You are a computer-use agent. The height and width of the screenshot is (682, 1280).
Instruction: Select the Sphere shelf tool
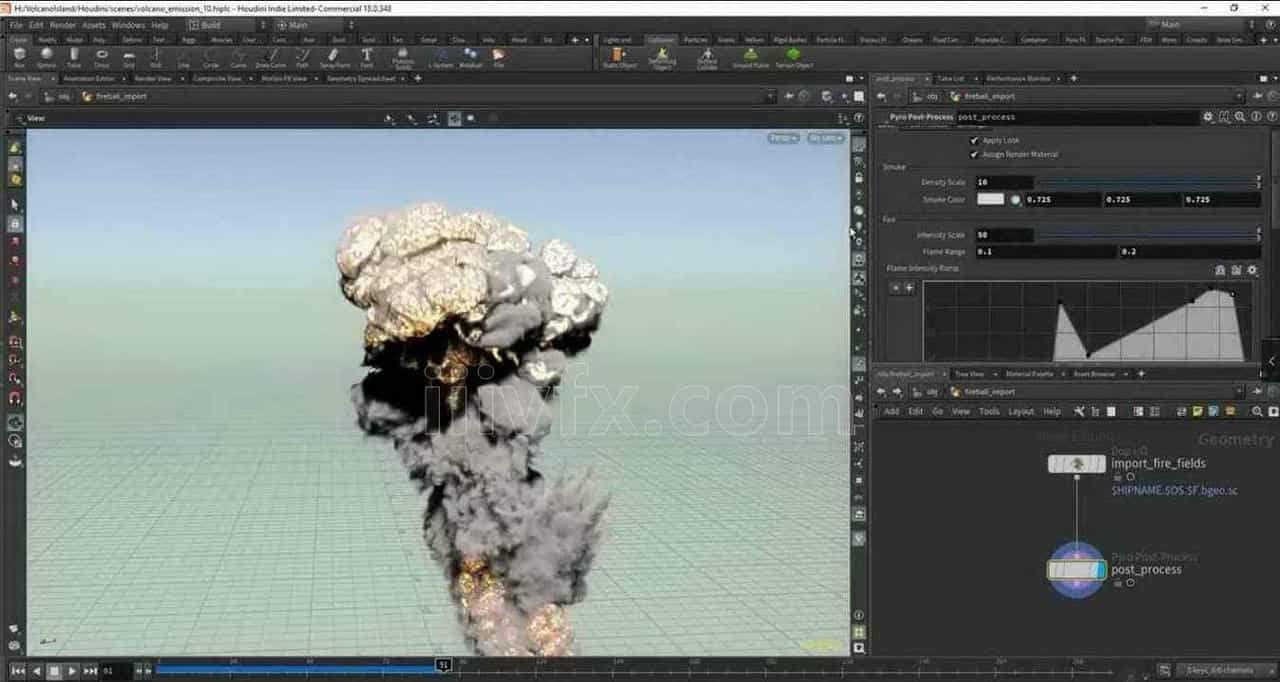[x=46, y=57]
